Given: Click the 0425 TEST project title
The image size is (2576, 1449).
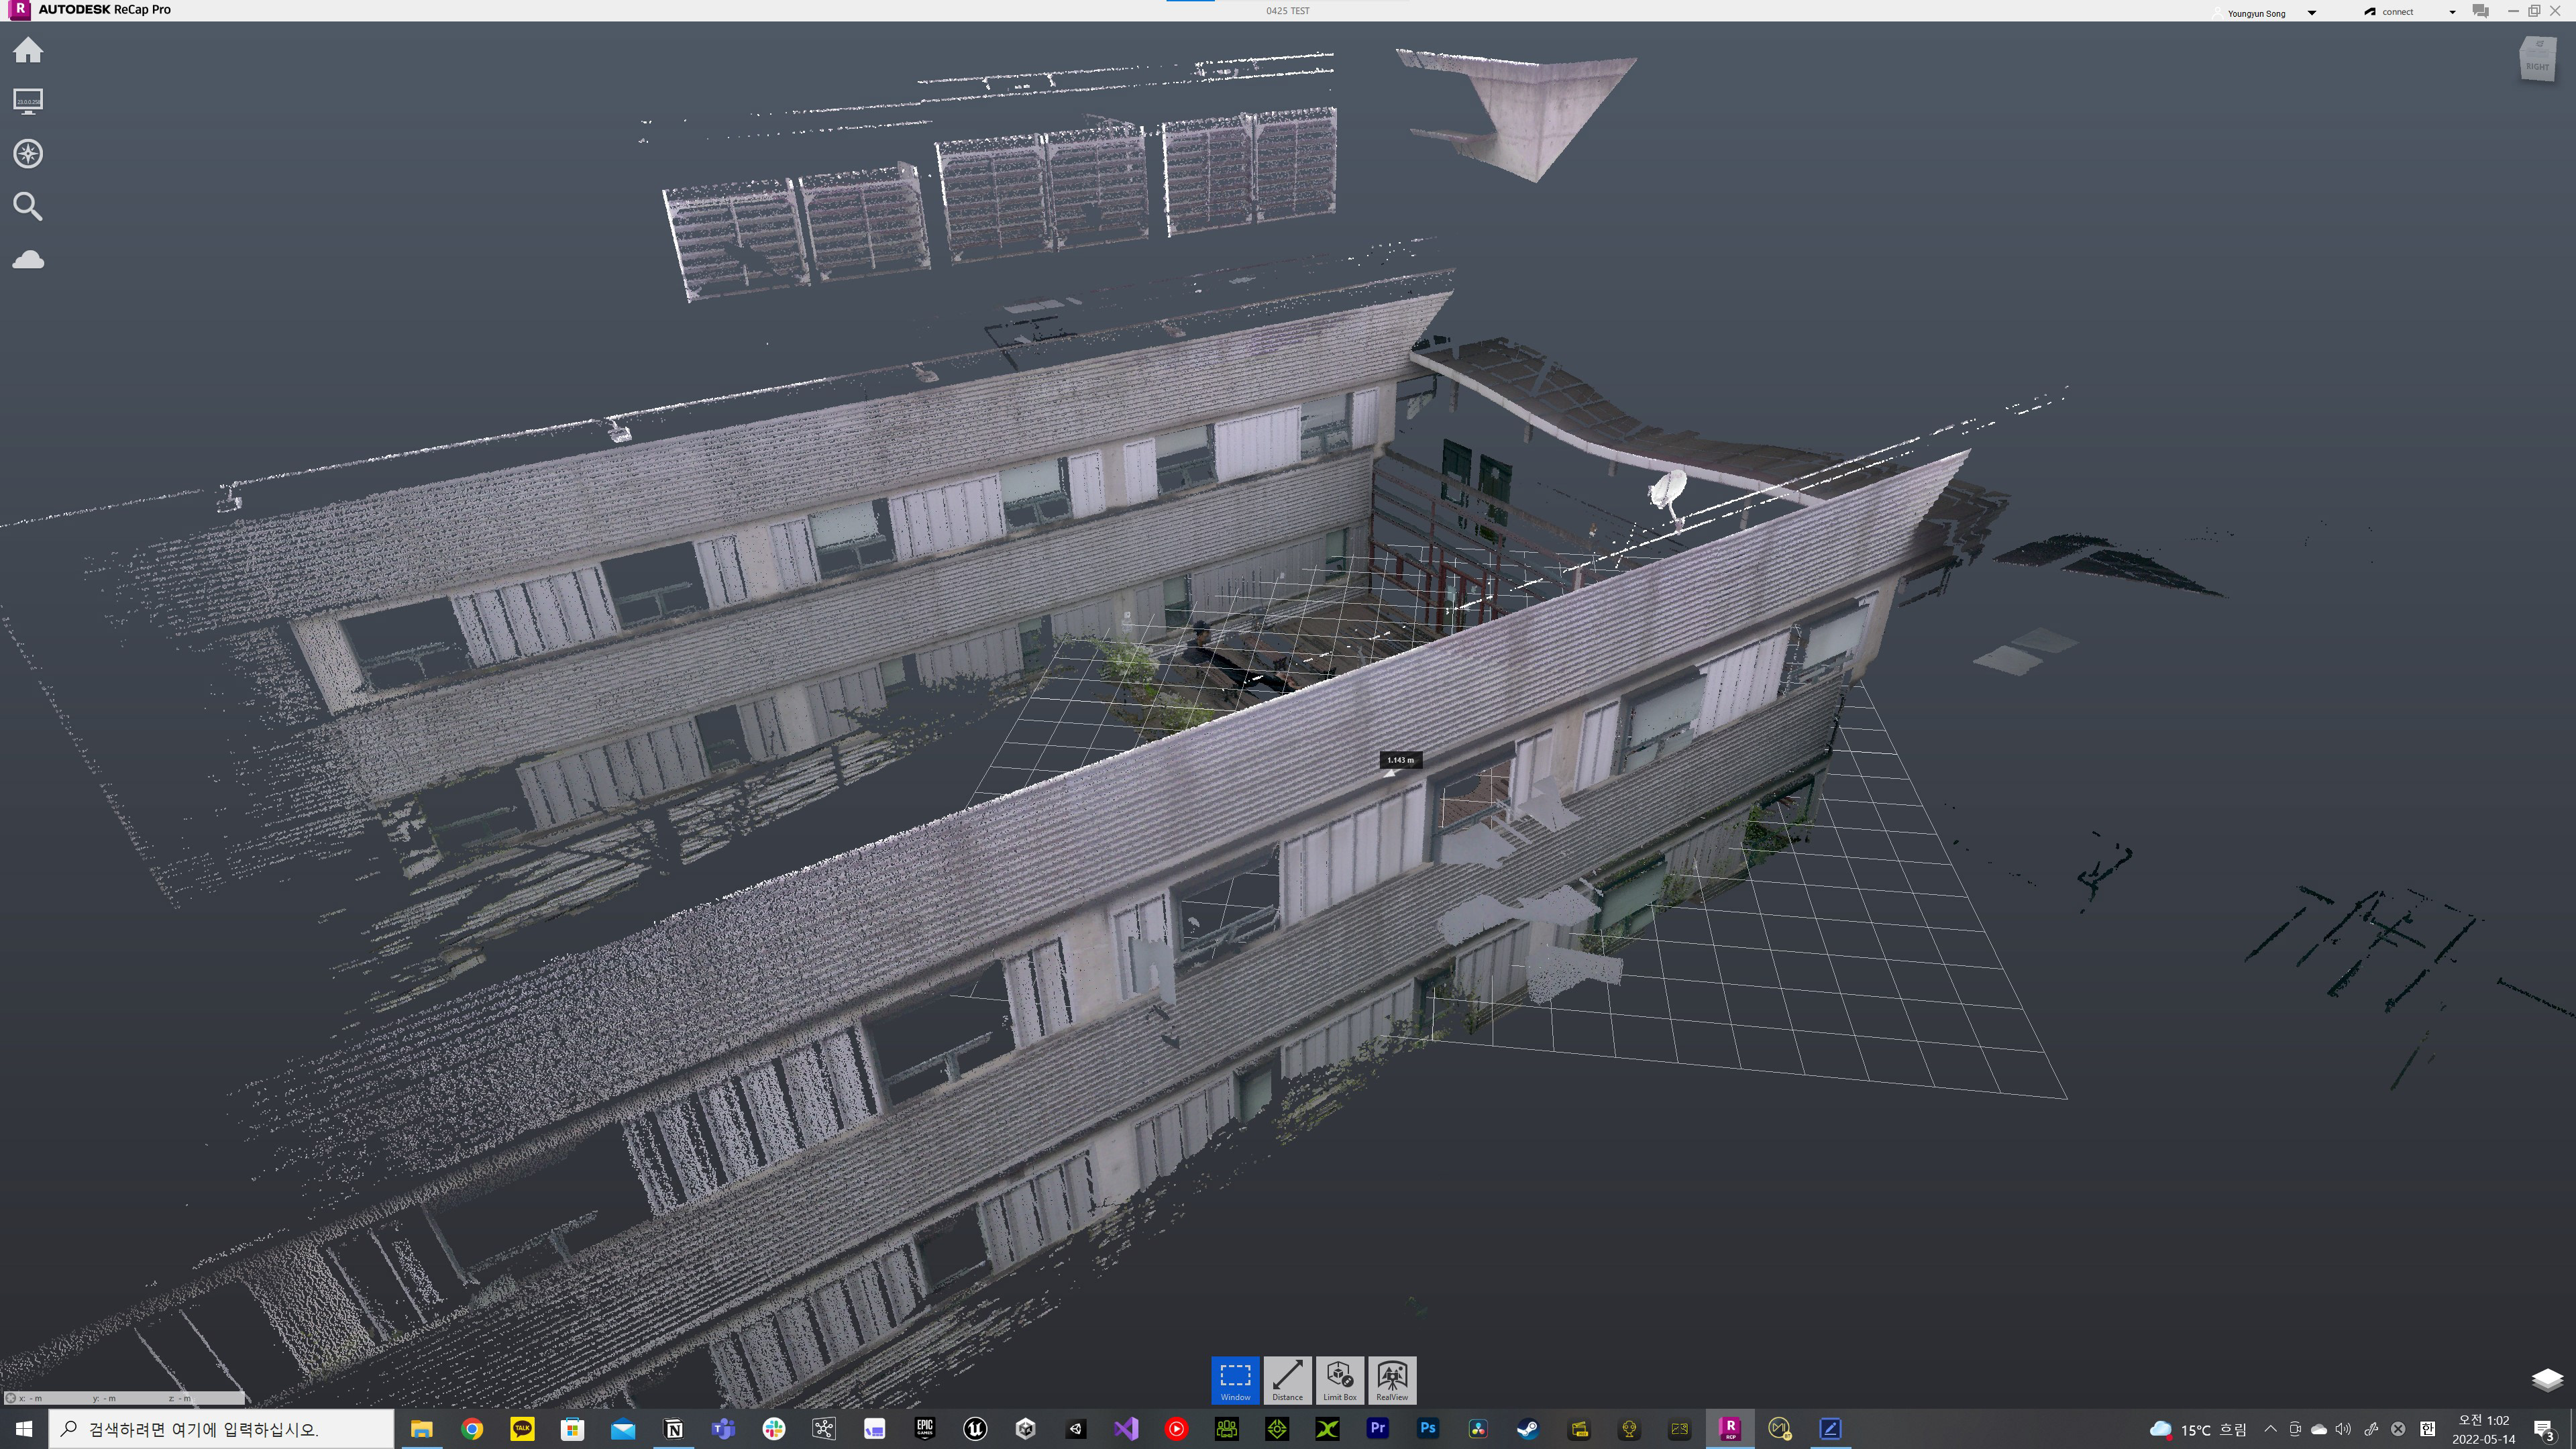Looking at the screenshot, I should (1287, 11).
